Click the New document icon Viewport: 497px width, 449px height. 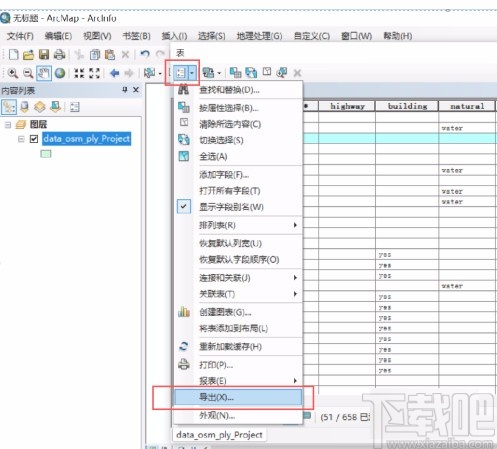(14, 54)
